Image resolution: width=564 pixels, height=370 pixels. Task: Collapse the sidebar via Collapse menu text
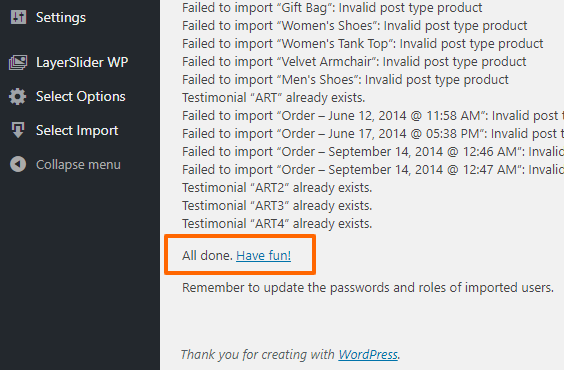click(x=78, y=164)
